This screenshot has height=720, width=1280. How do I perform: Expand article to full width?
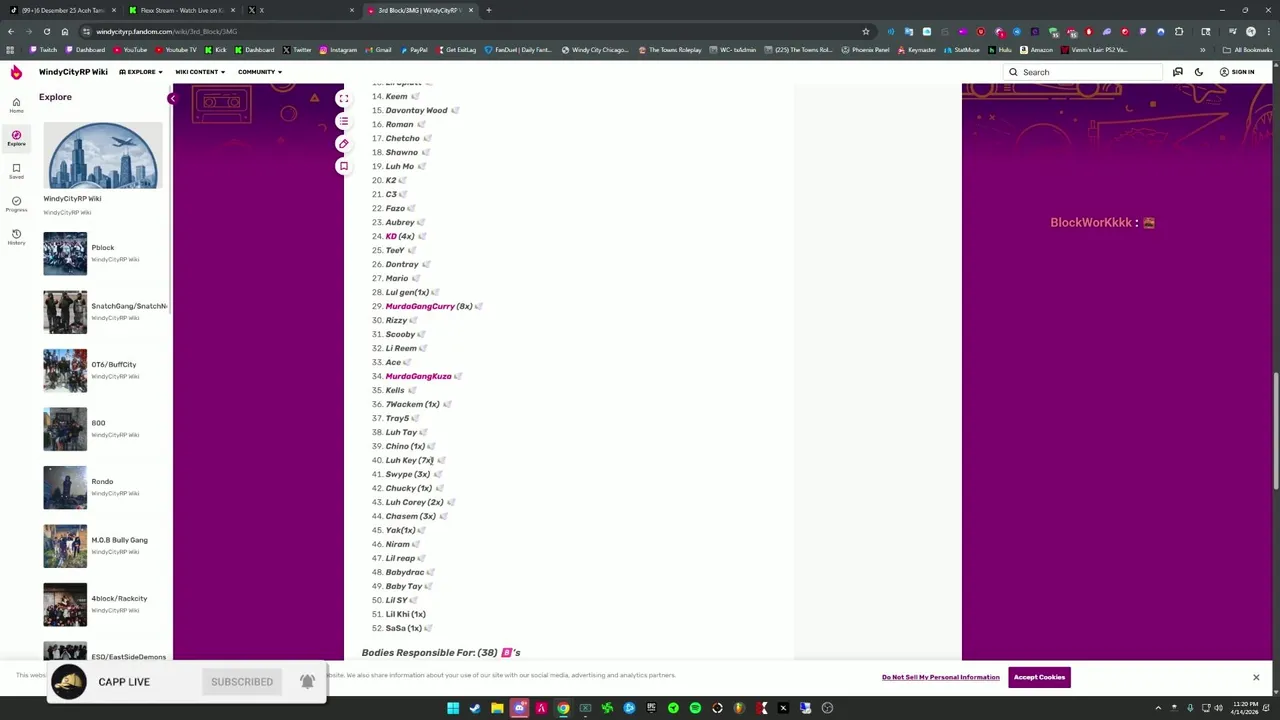tap(343, 99)
